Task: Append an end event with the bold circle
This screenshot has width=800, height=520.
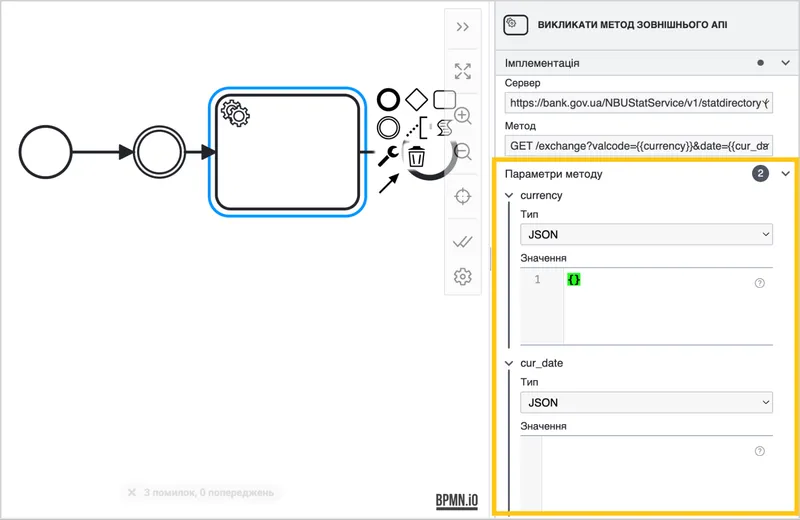Action: 388,100
